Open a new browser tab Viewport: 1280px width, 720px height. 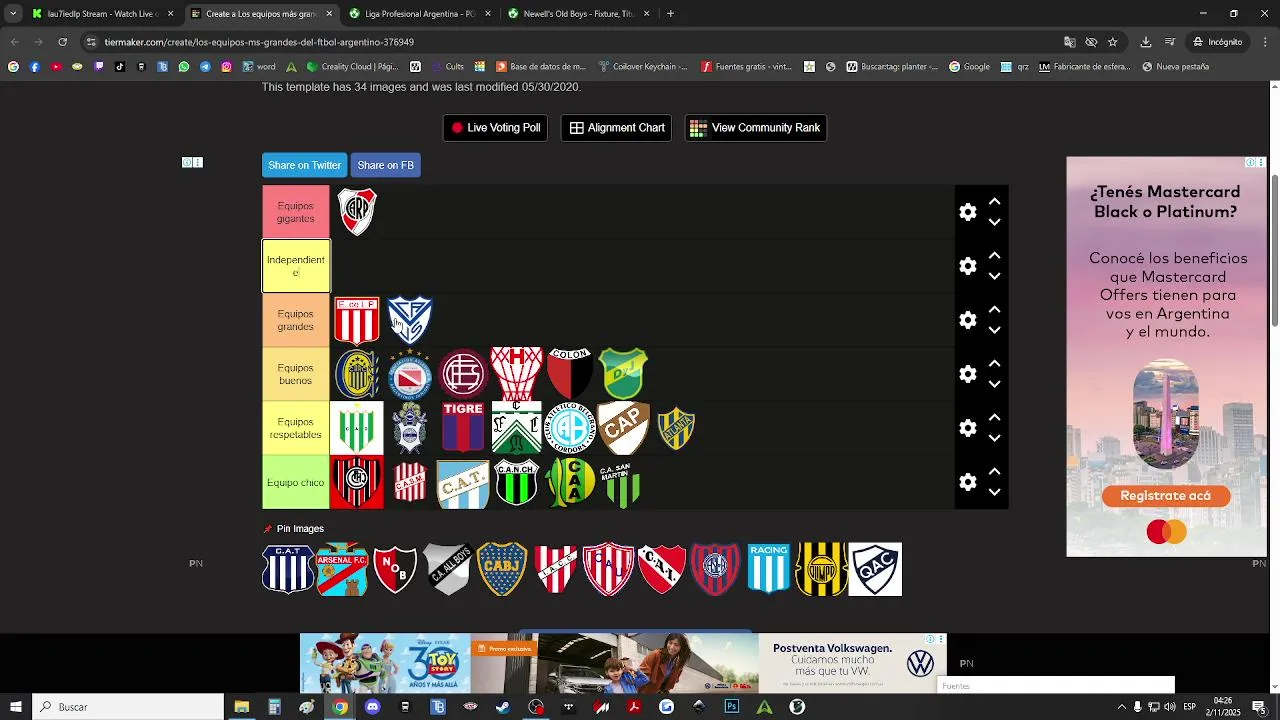tap(670, 14)
